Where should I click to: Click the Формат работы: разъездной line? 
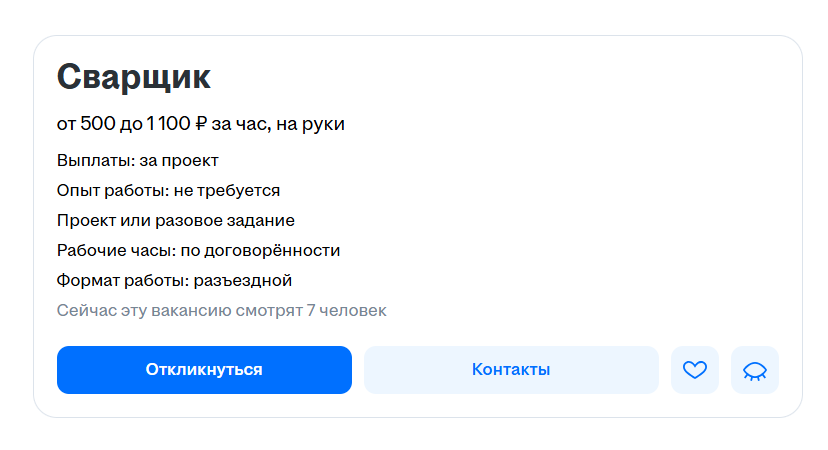pos(174,280)
